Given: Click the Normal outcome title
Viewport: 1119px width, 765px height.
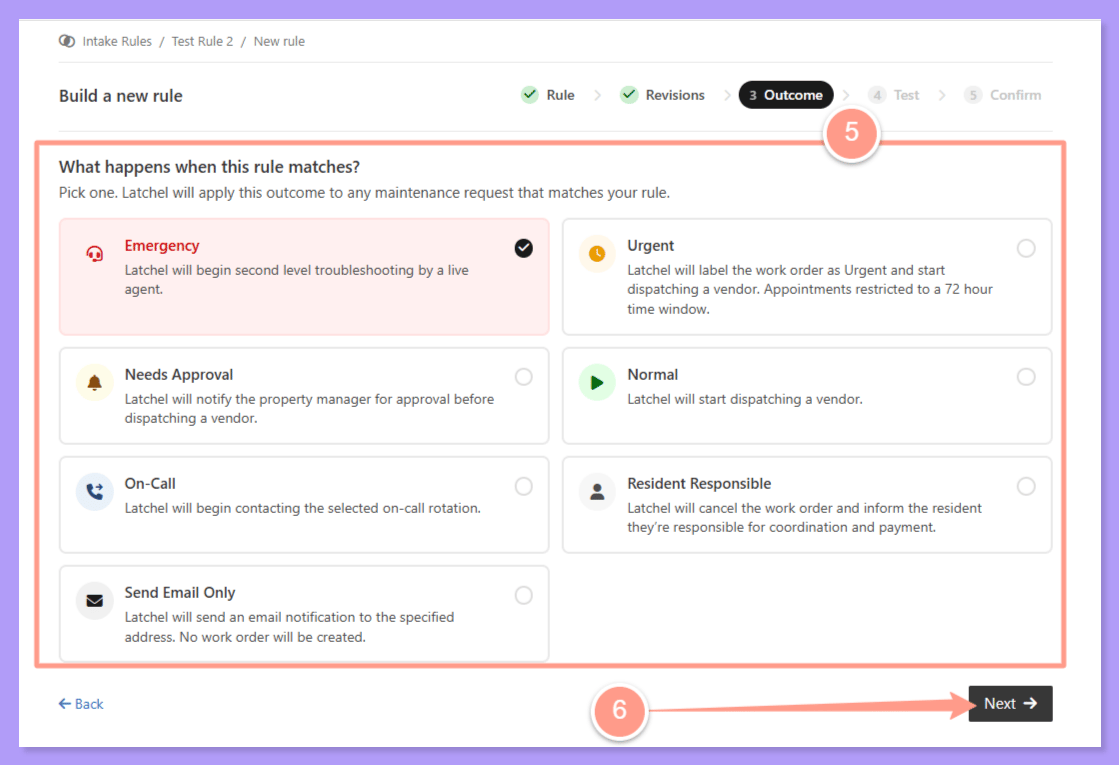Looking at the screenshot, I should [652, 375].
